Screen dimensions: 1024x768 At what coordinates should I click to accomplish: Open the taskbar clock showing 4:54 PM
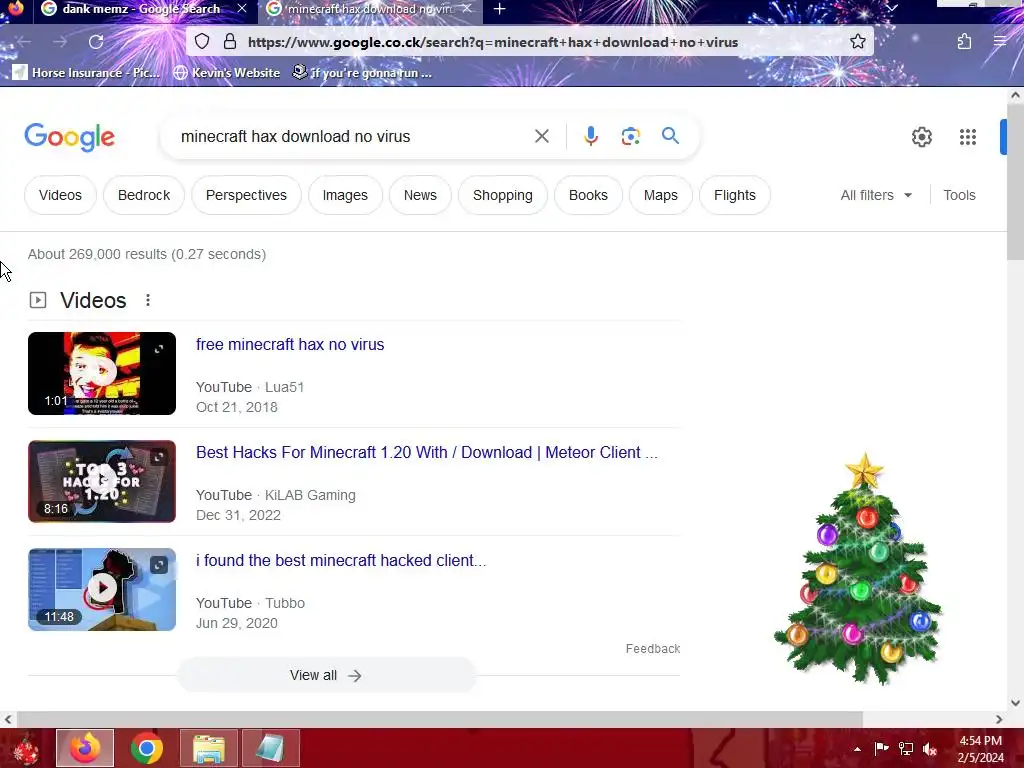(x=980, y=749)
